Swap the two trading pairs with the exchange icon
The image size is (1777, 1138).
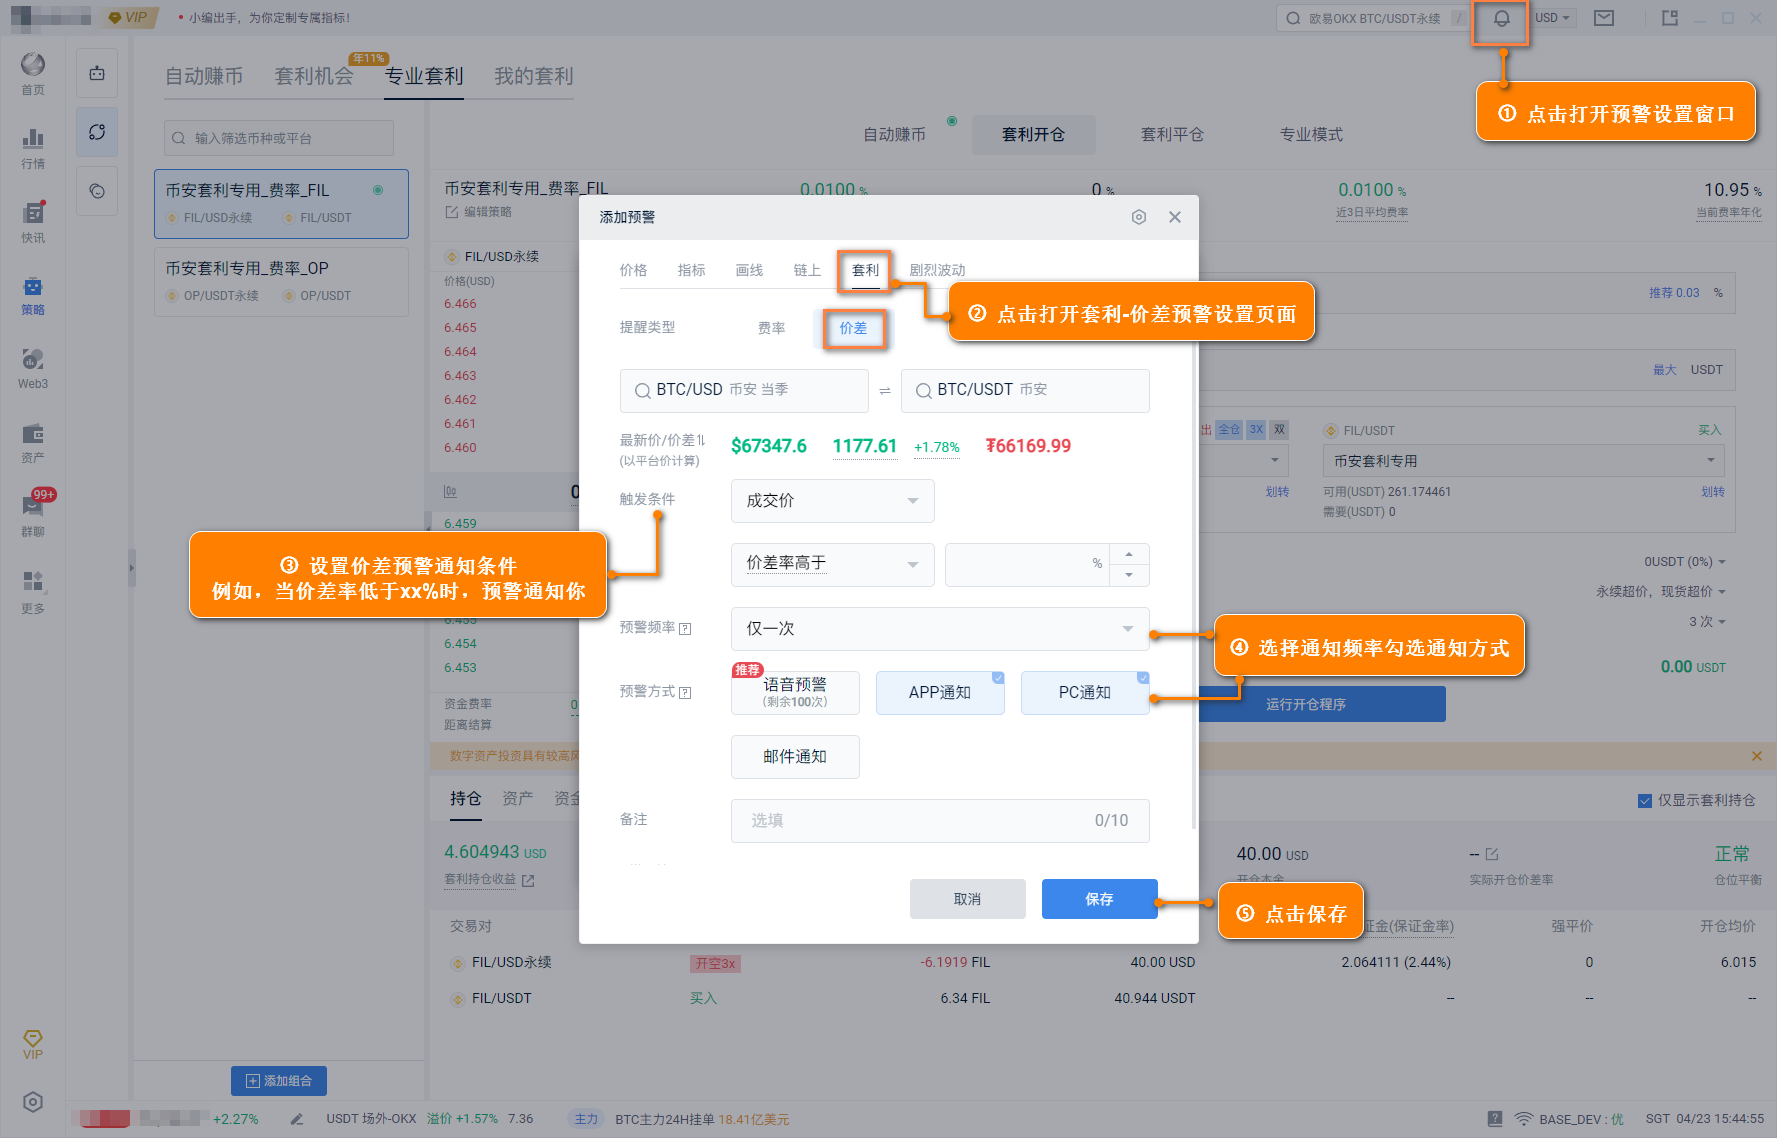[885, 391]
